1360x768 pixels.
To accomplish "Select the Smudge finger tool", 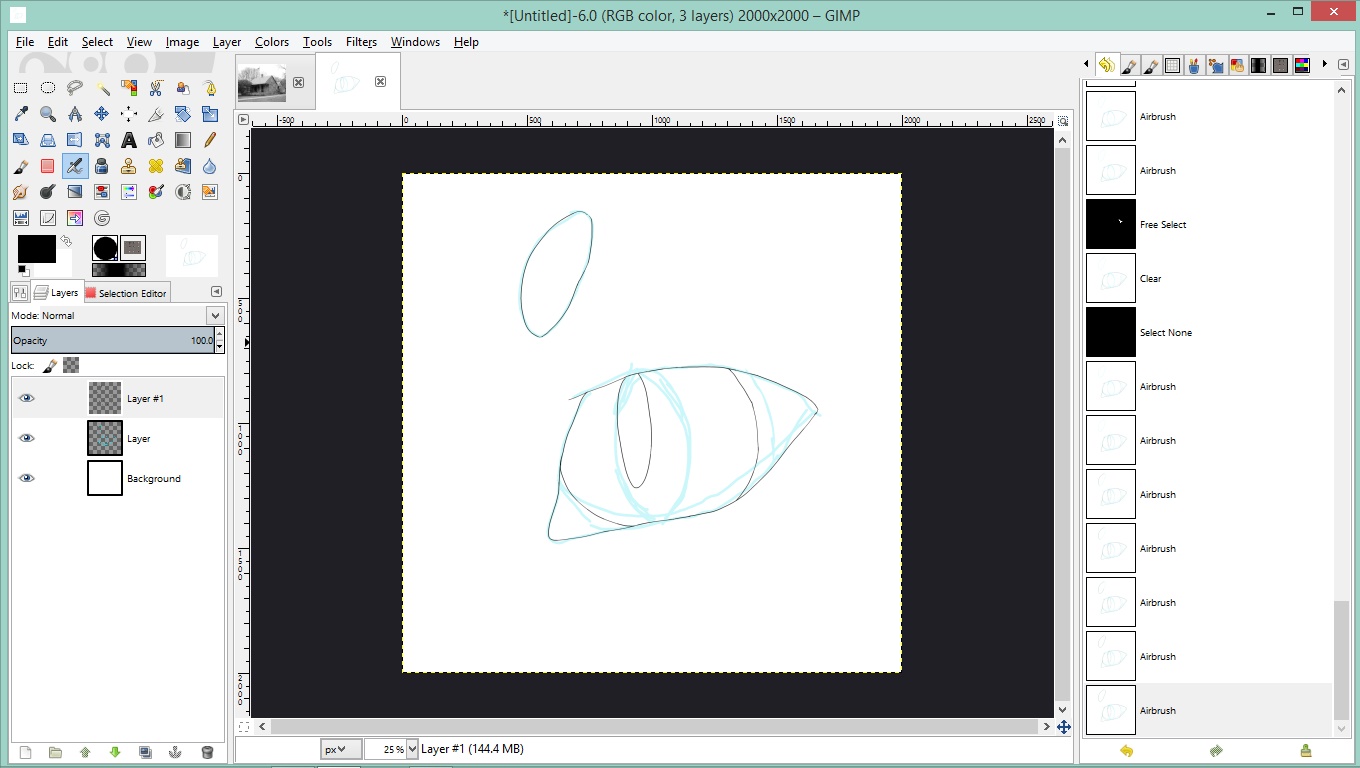I will [21, 192].
